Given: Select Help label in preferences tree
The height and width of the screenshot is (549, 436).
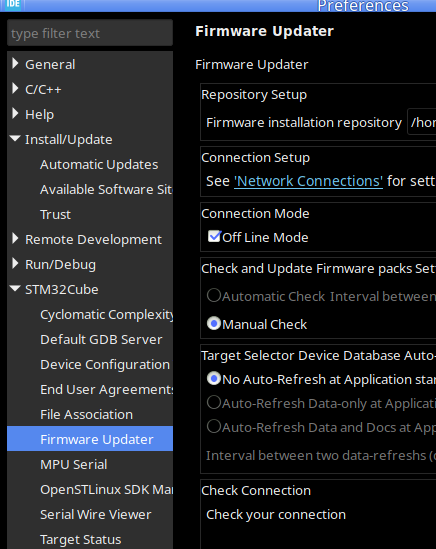Looking at the screenshot, I should click(40, 114).
